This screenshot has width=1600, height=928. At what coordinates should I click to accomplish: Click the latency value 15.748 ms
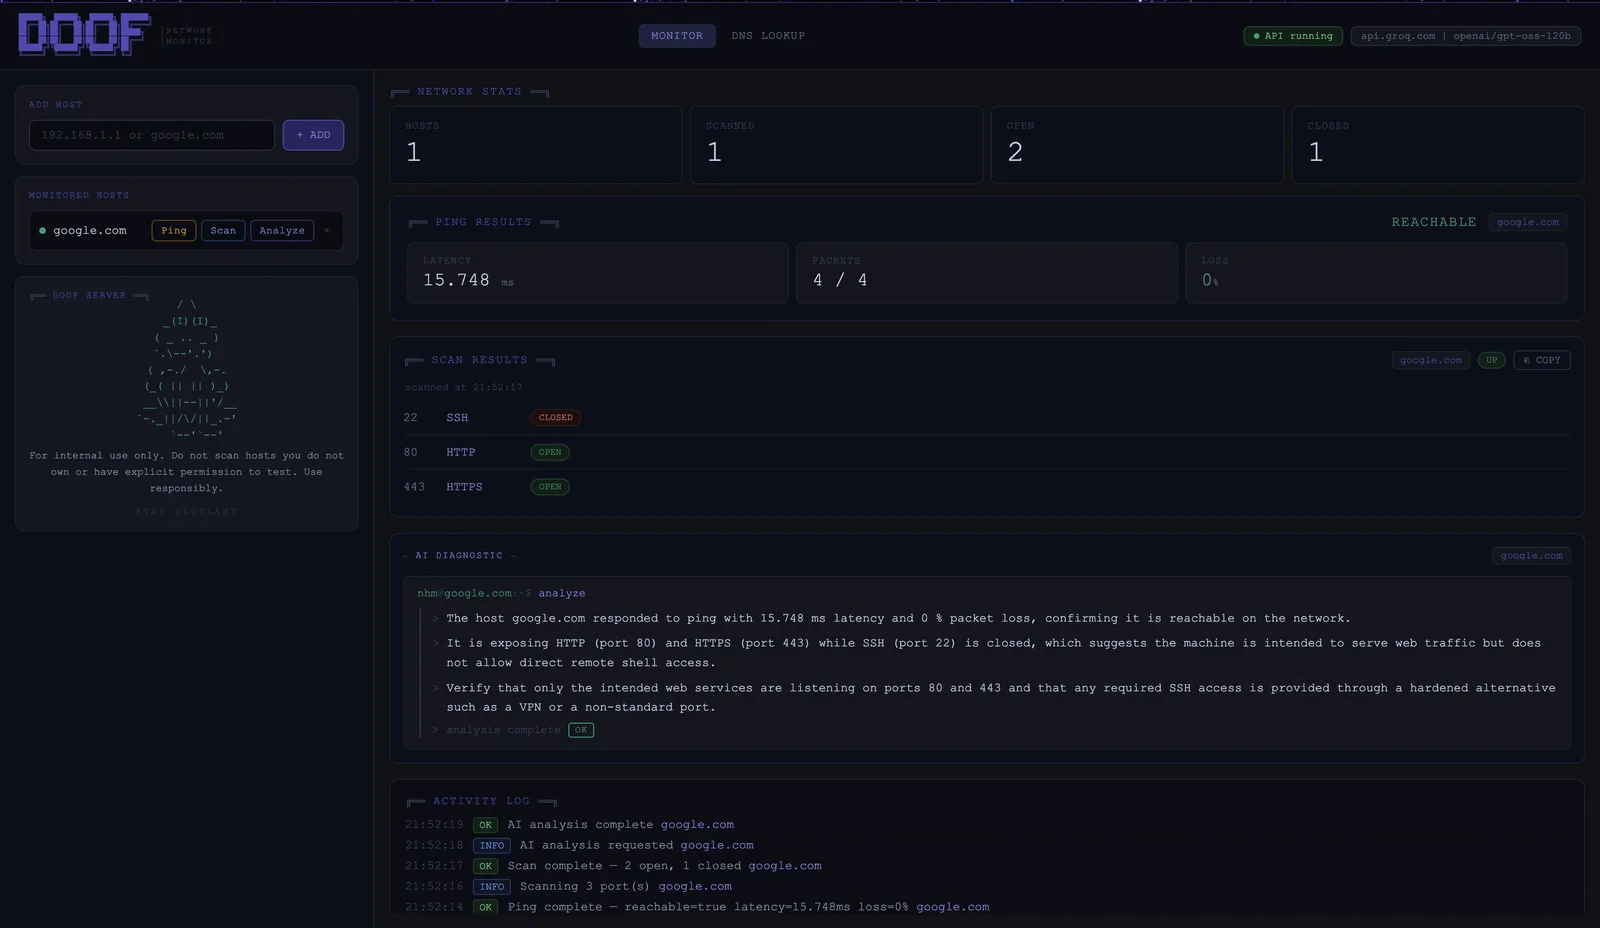(467, 281)
